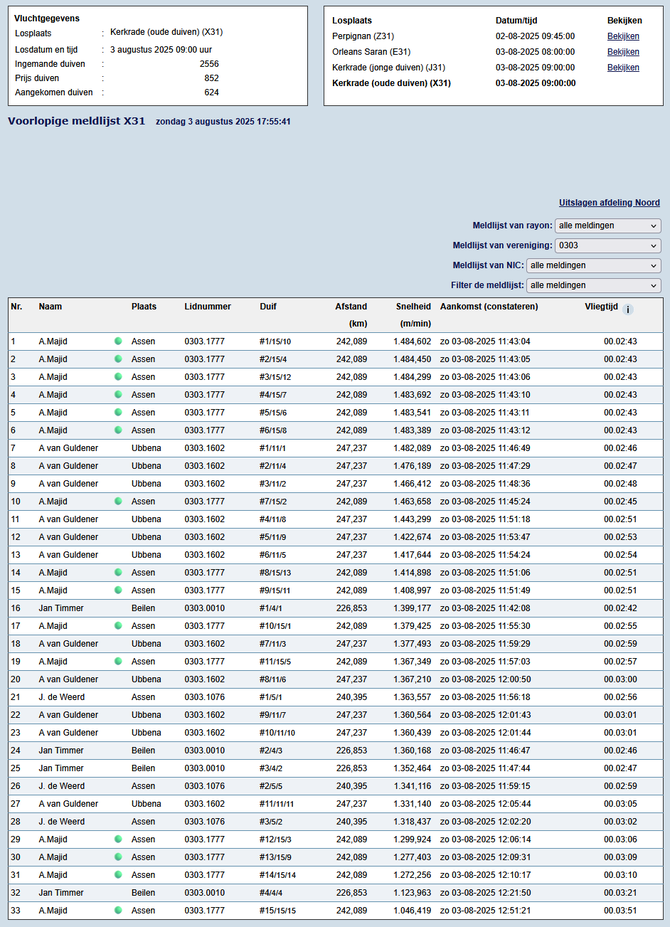Click Bekijken for Orleans Saran (E31)
The image size is (670, 927).
(623, 52)
